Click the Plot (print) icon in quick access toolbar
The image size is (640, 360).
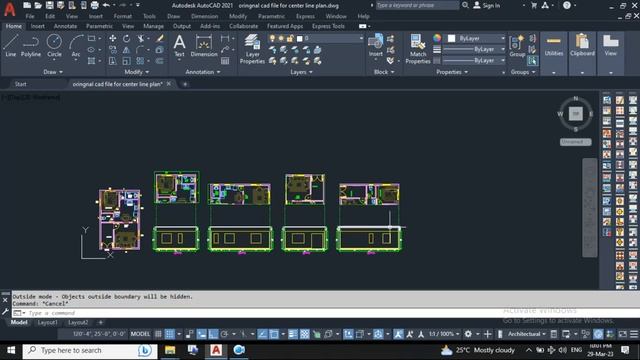[94, 5]
